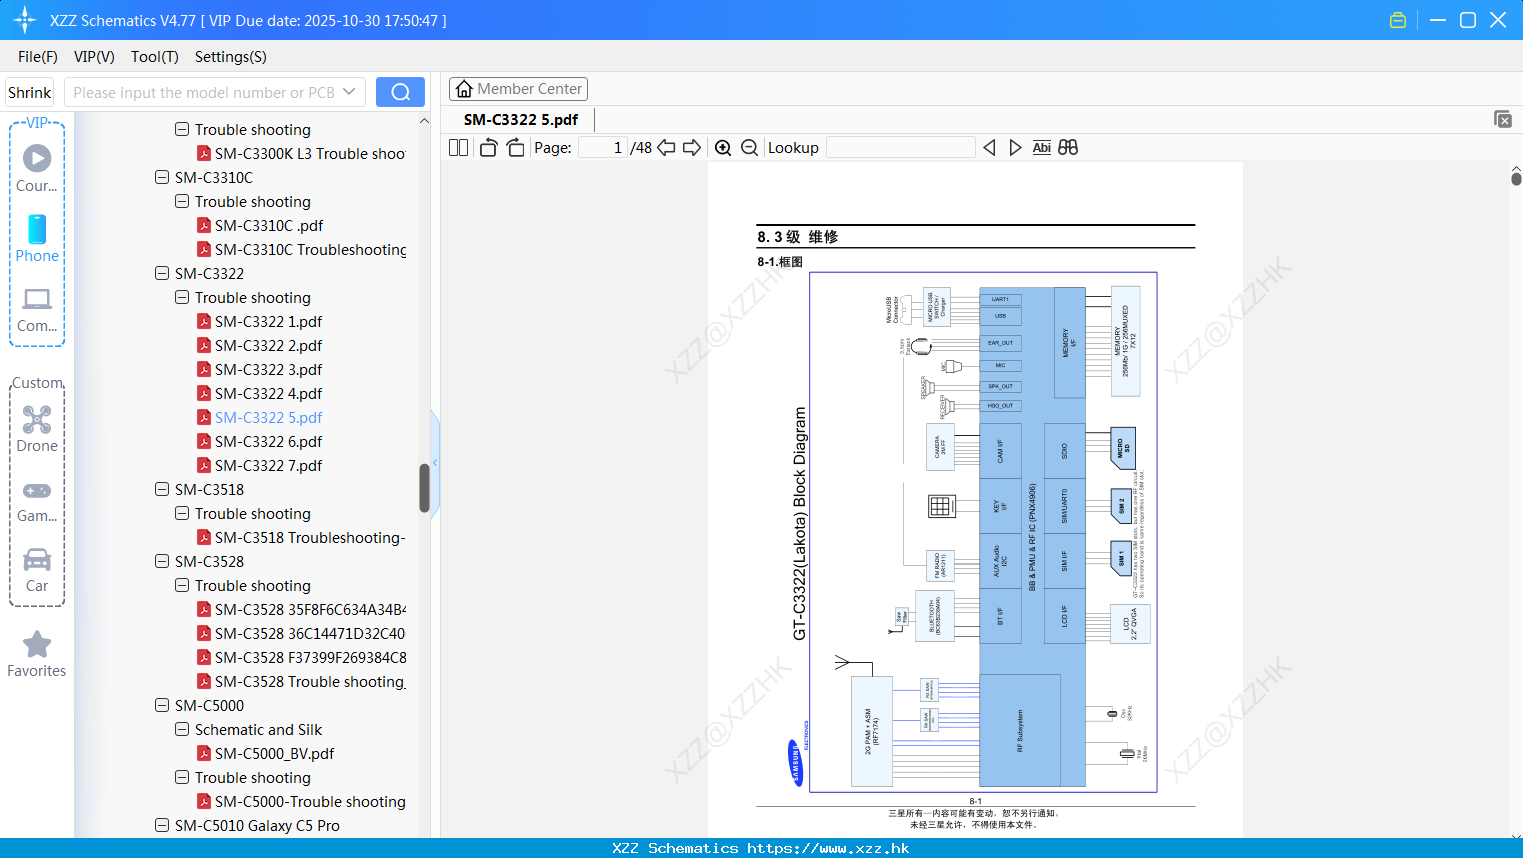Open the xzz.hk website link
The image size is (1523, 858).
tap(828, 848)
